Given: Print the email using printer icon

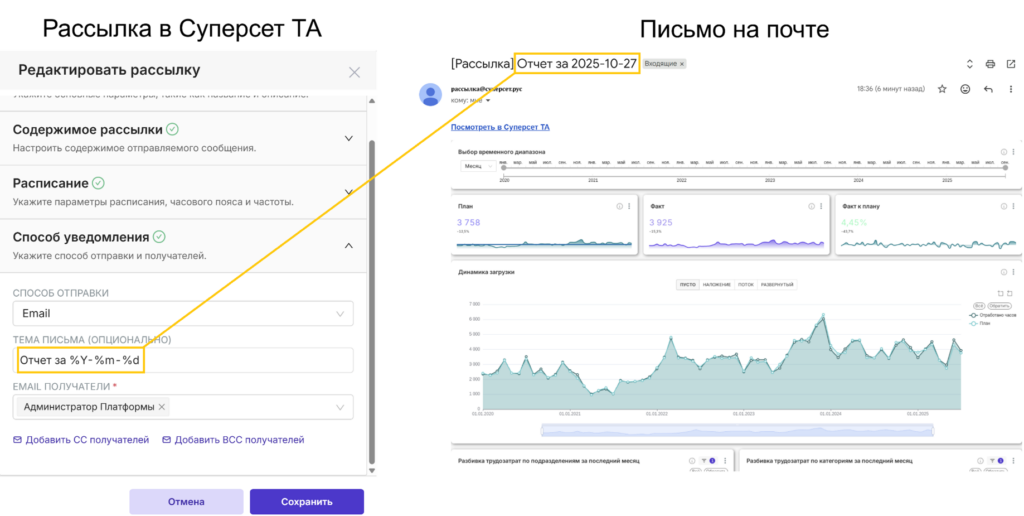Looking at the screenshot, I should coord(990,64).
